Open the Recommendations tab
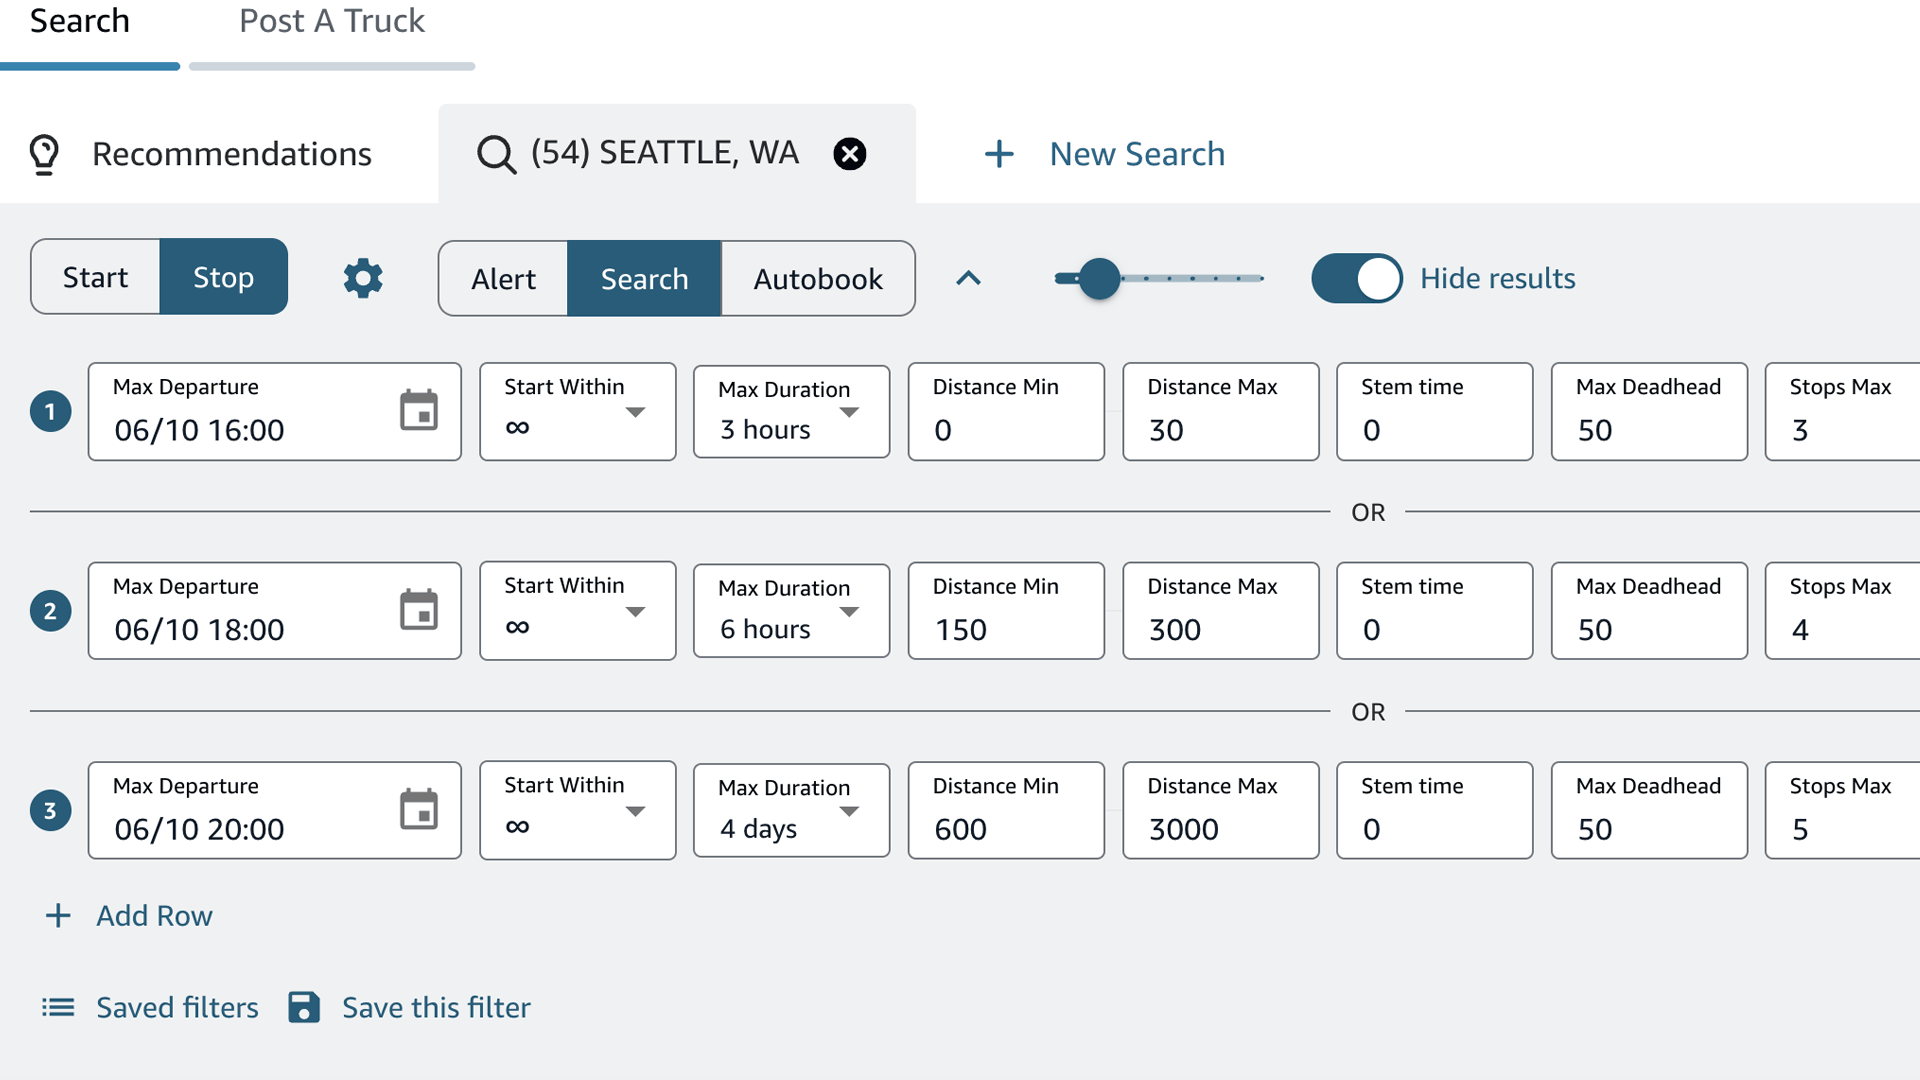 tap(200, 154)
